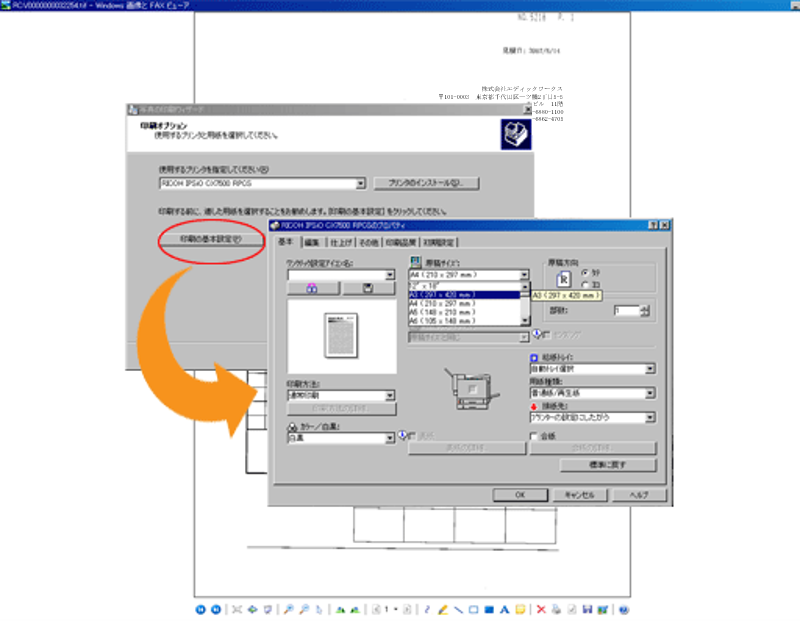The height and width of the screenshot is (621, 800).
Task: Click rotate clockwise green triangle icon
Action: [340, 609]
